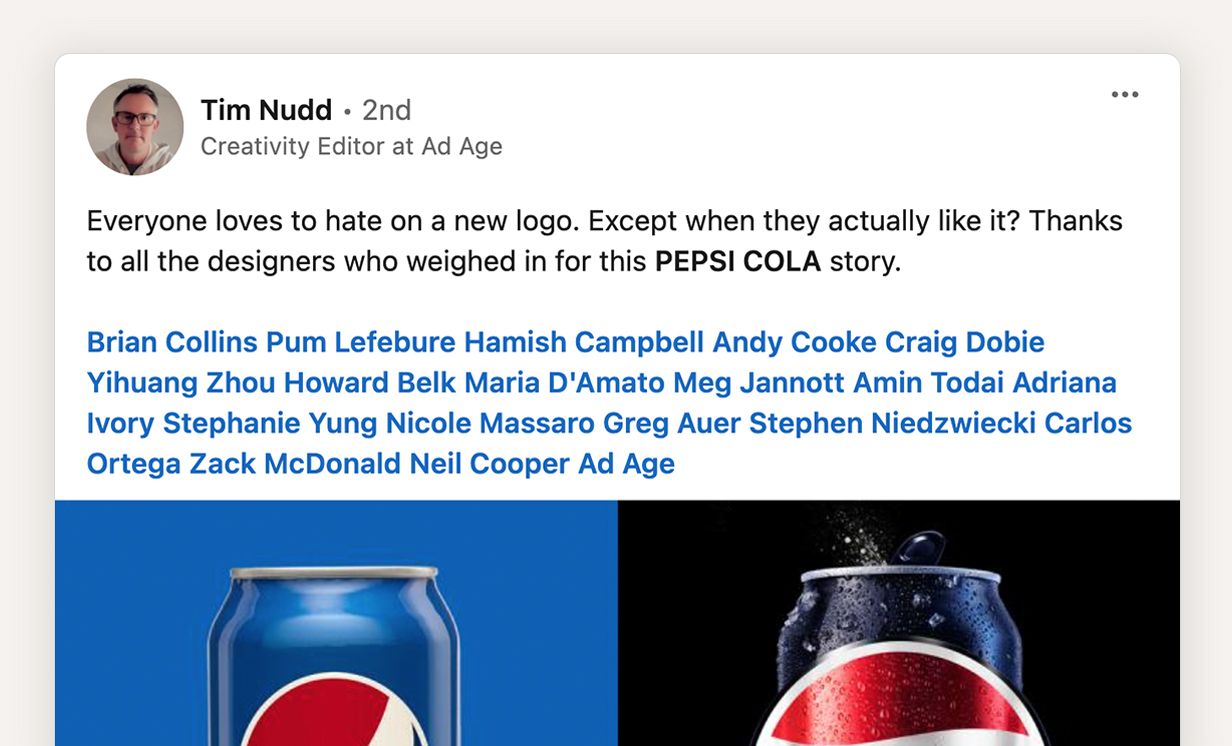This screenshot has width=1232, height=746.
Task: Select the Andy Cooke mention
Action: pos(794,342)
